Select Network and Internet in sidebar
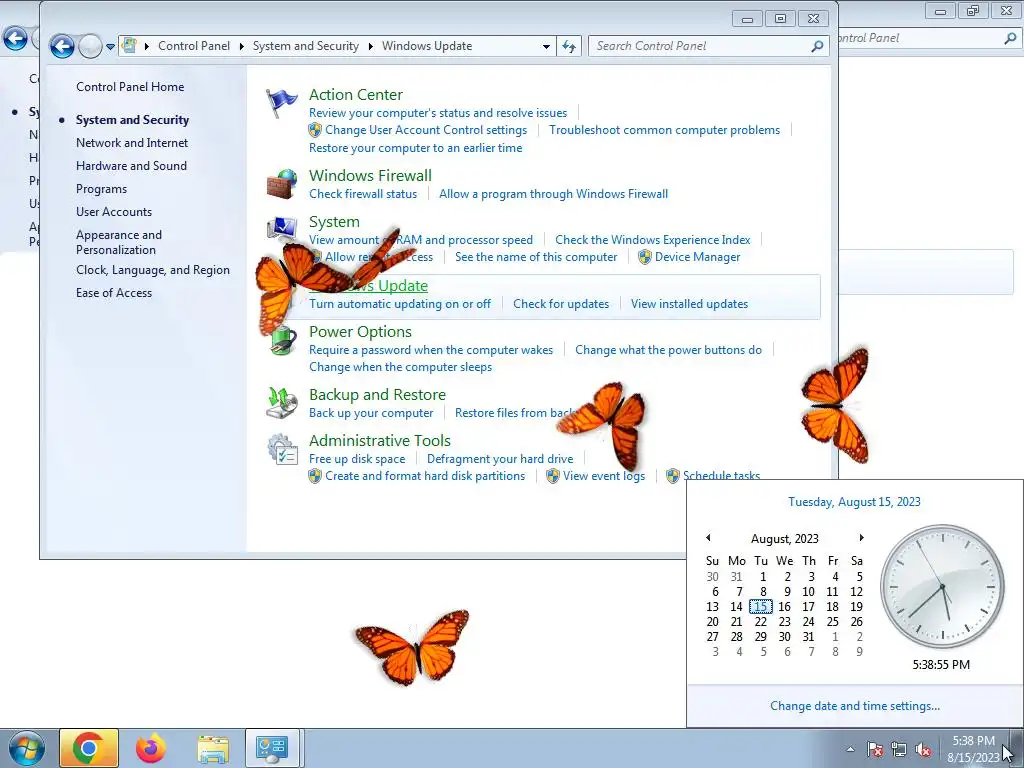Image resolution: width=1024 pixels, height=768 pixels. point(132,143)
